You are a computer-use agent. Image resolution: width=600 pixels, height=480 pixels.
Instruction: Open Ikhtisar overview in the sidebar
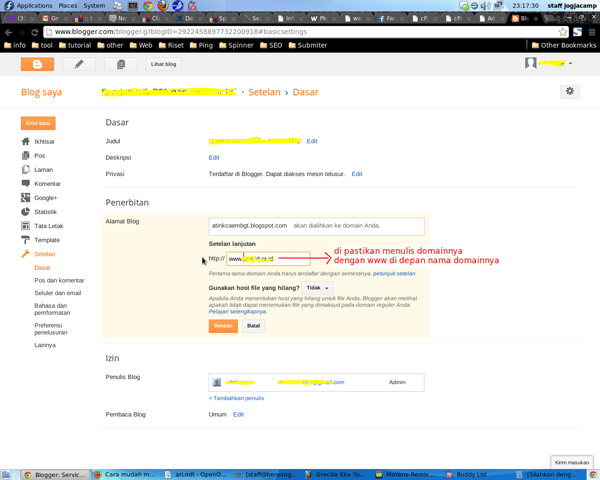[44, 142]
